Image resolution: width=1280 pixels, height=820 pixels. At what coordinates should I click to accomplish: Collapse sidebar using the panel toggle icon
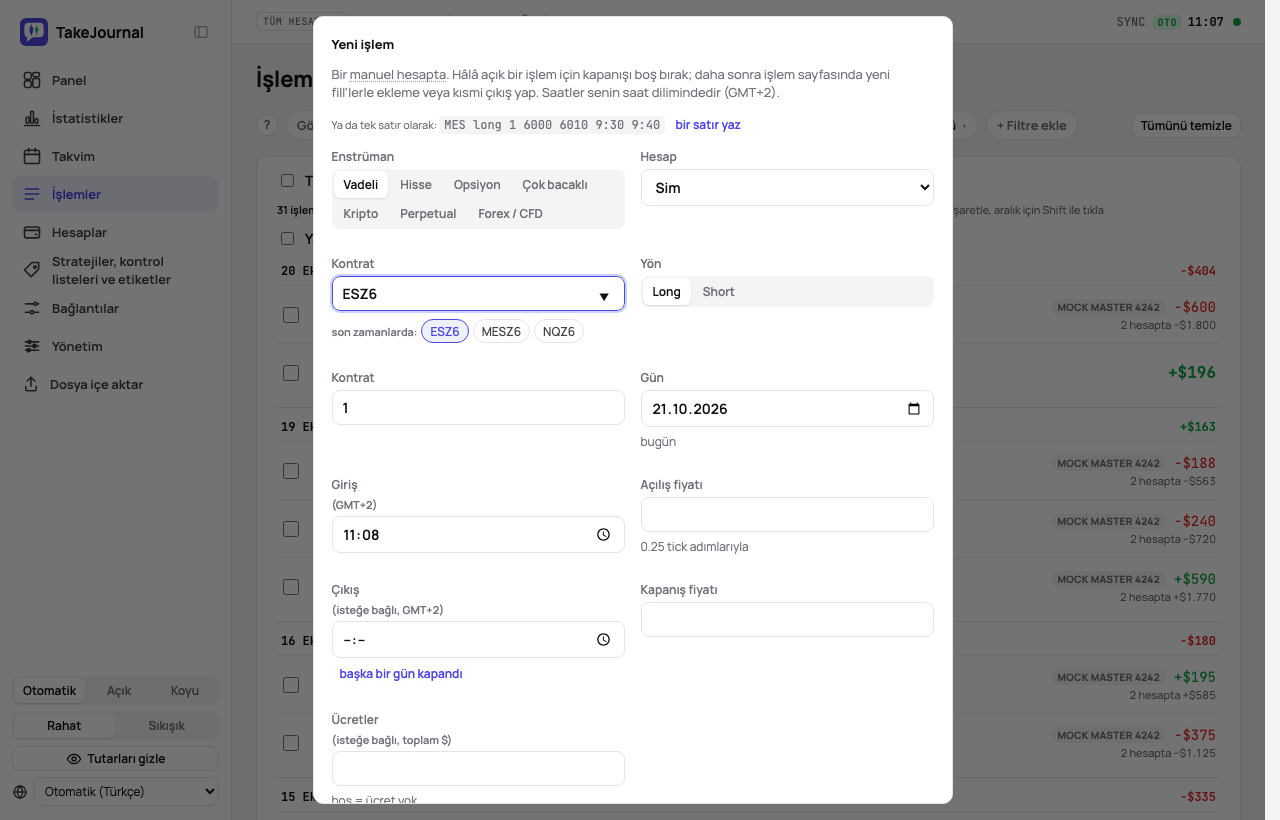tap(201, 32)
